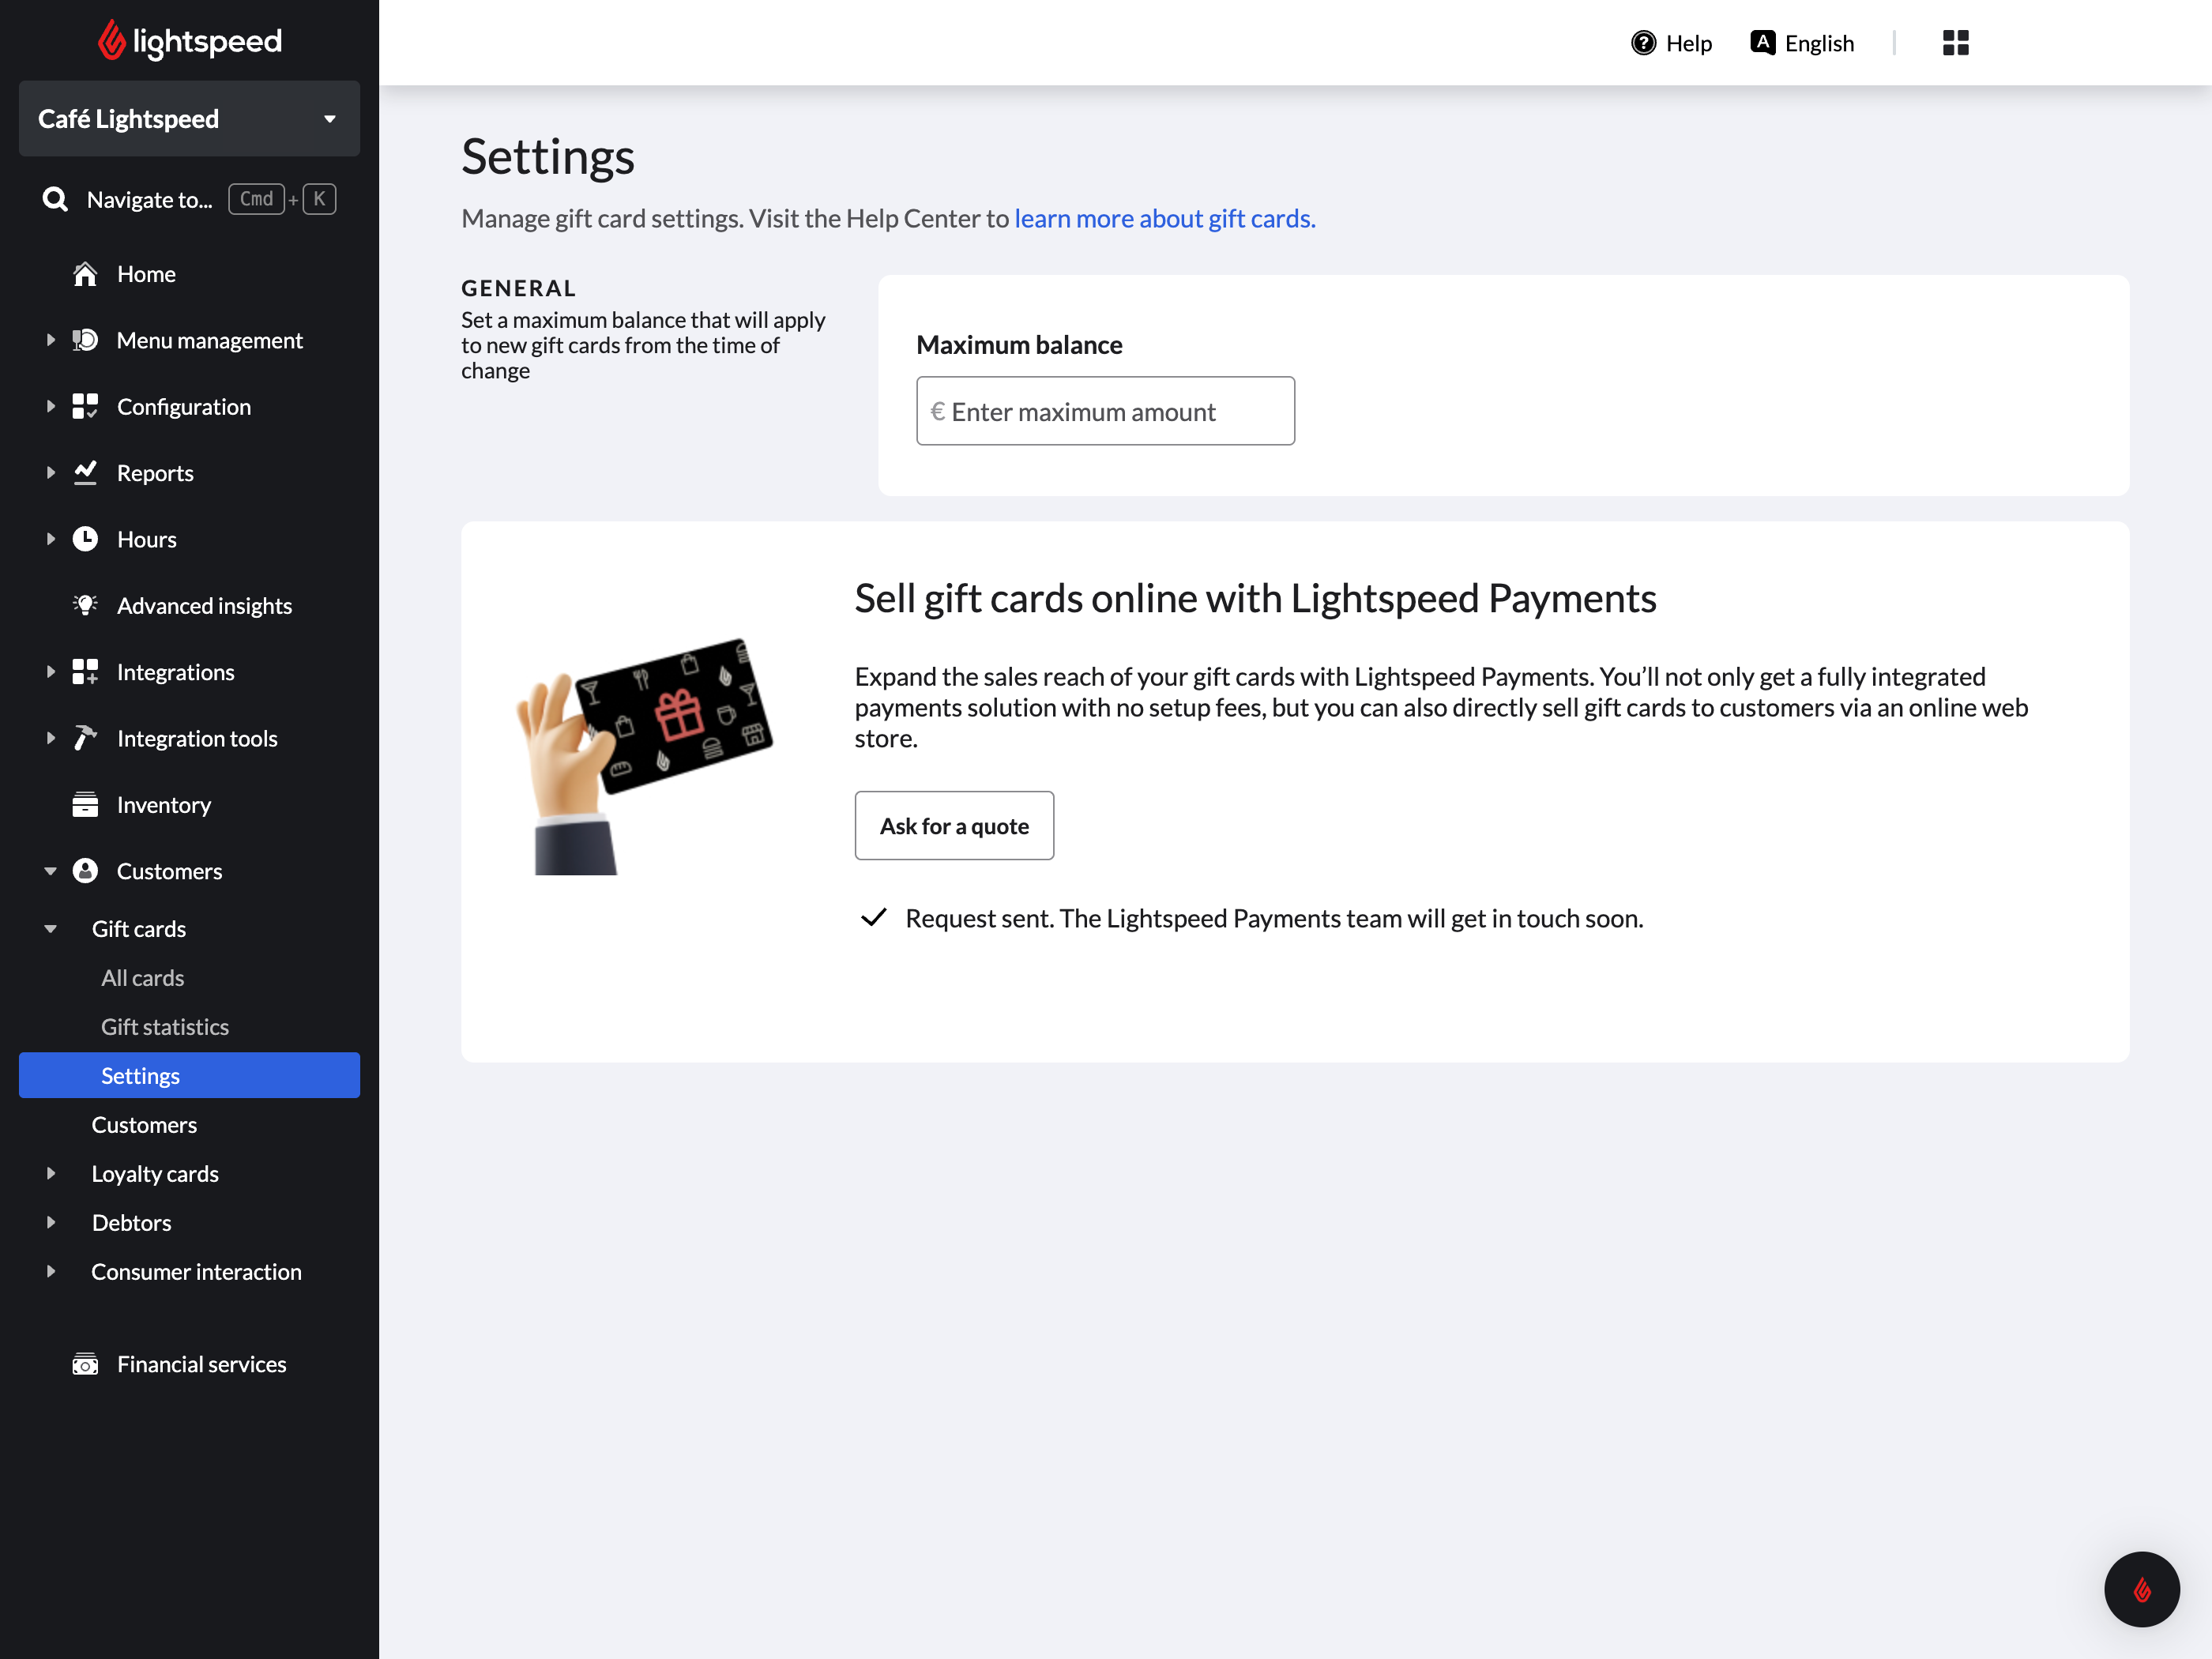Collapse the Gift cards submenu arrow
Viewport: 2212px width, 1659px height.
[x=50, y=929]
